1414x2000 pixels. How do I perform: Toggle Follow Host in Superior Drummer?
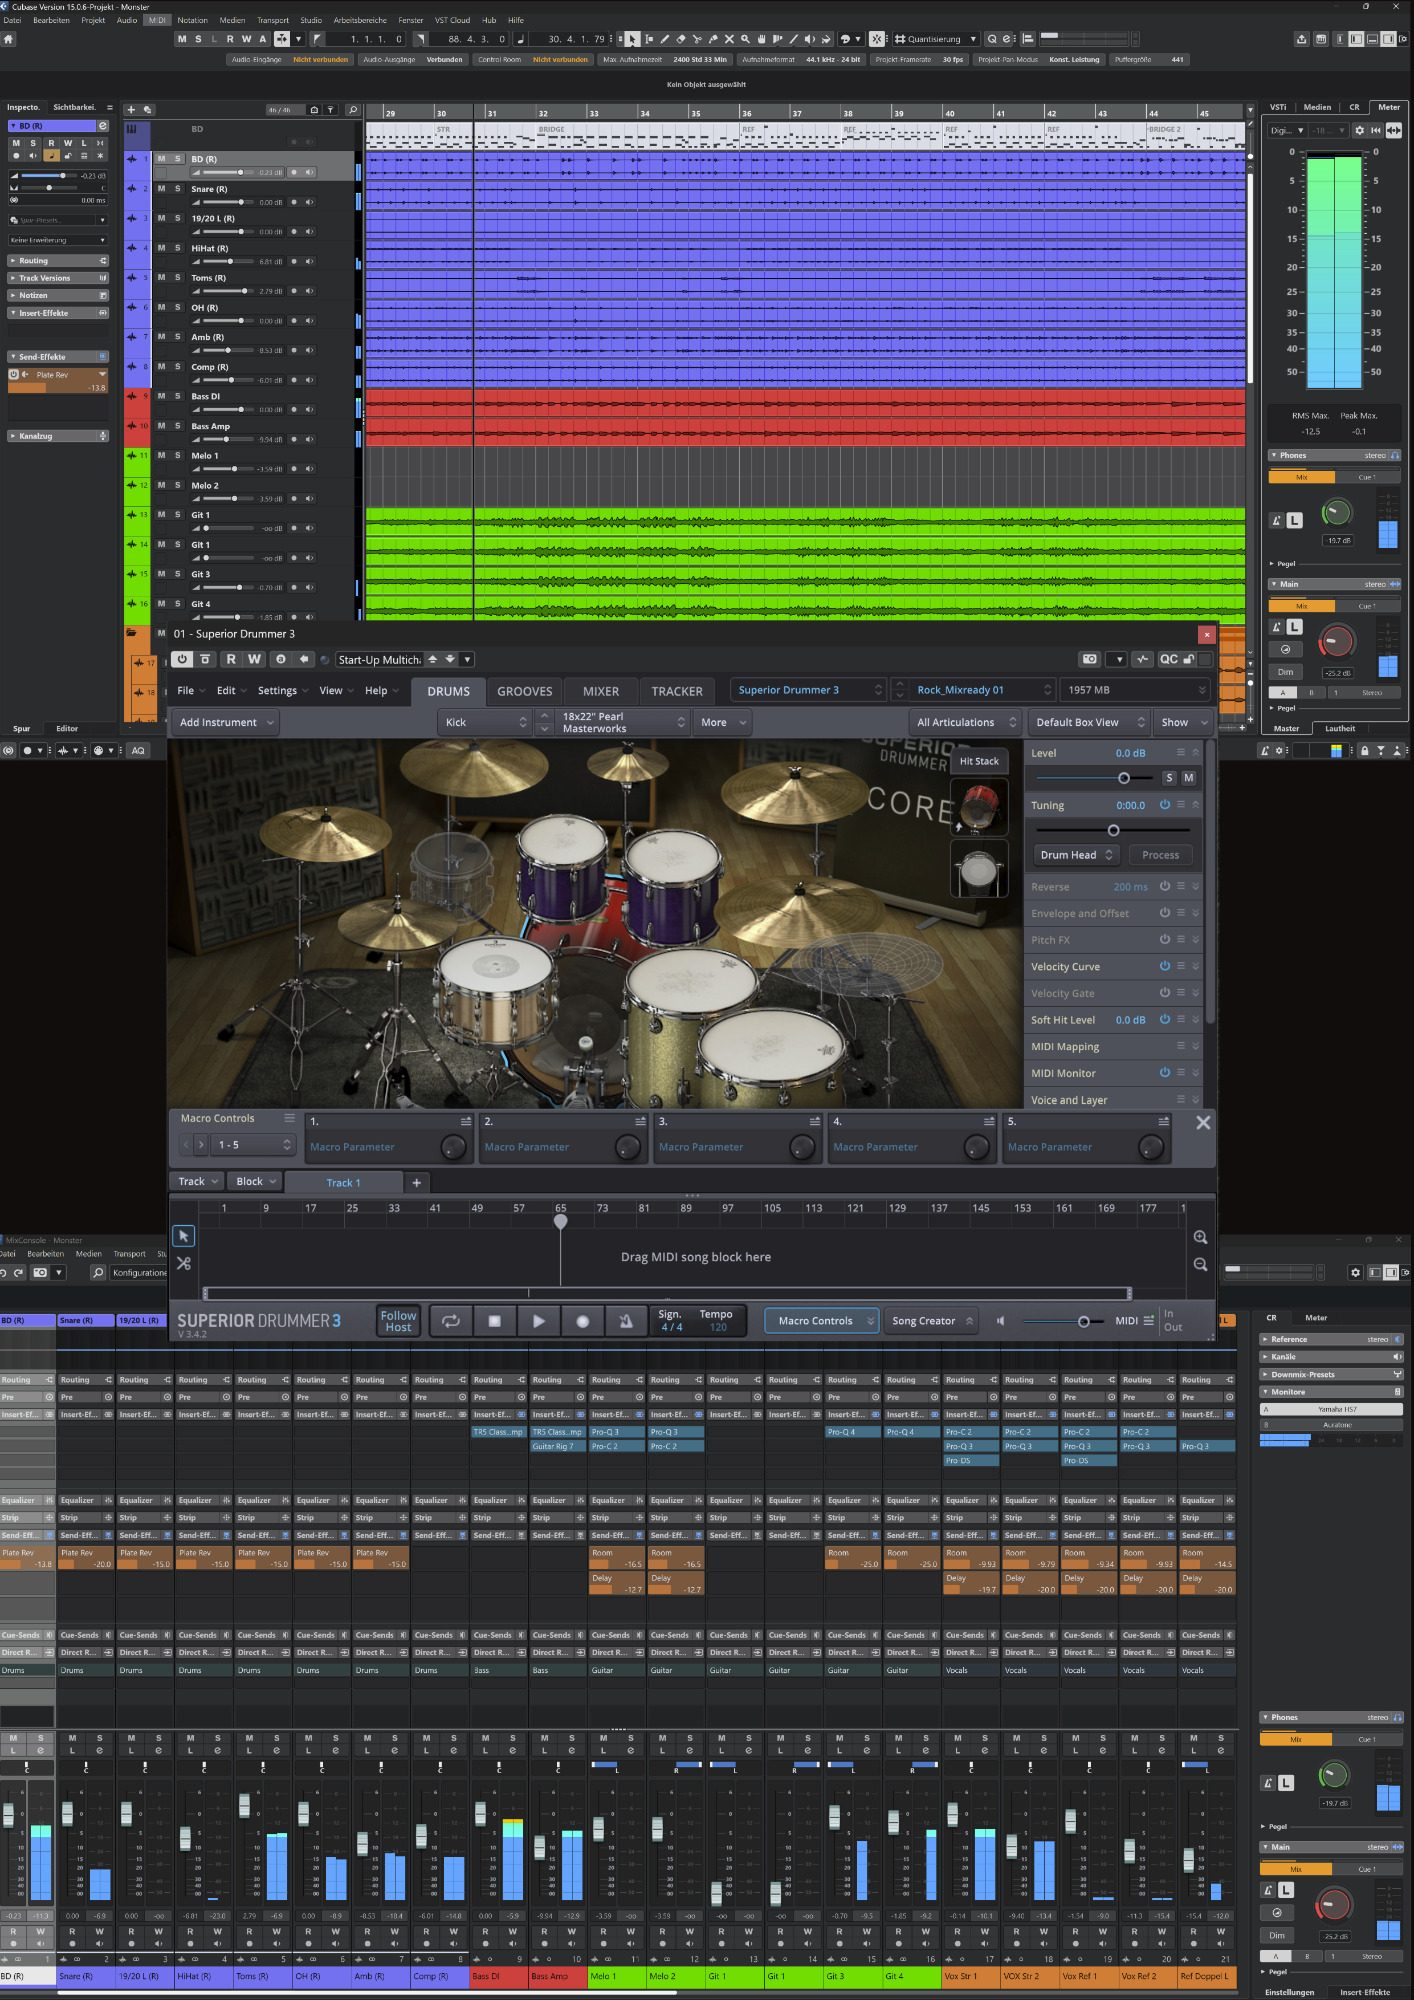point(398,1321)
